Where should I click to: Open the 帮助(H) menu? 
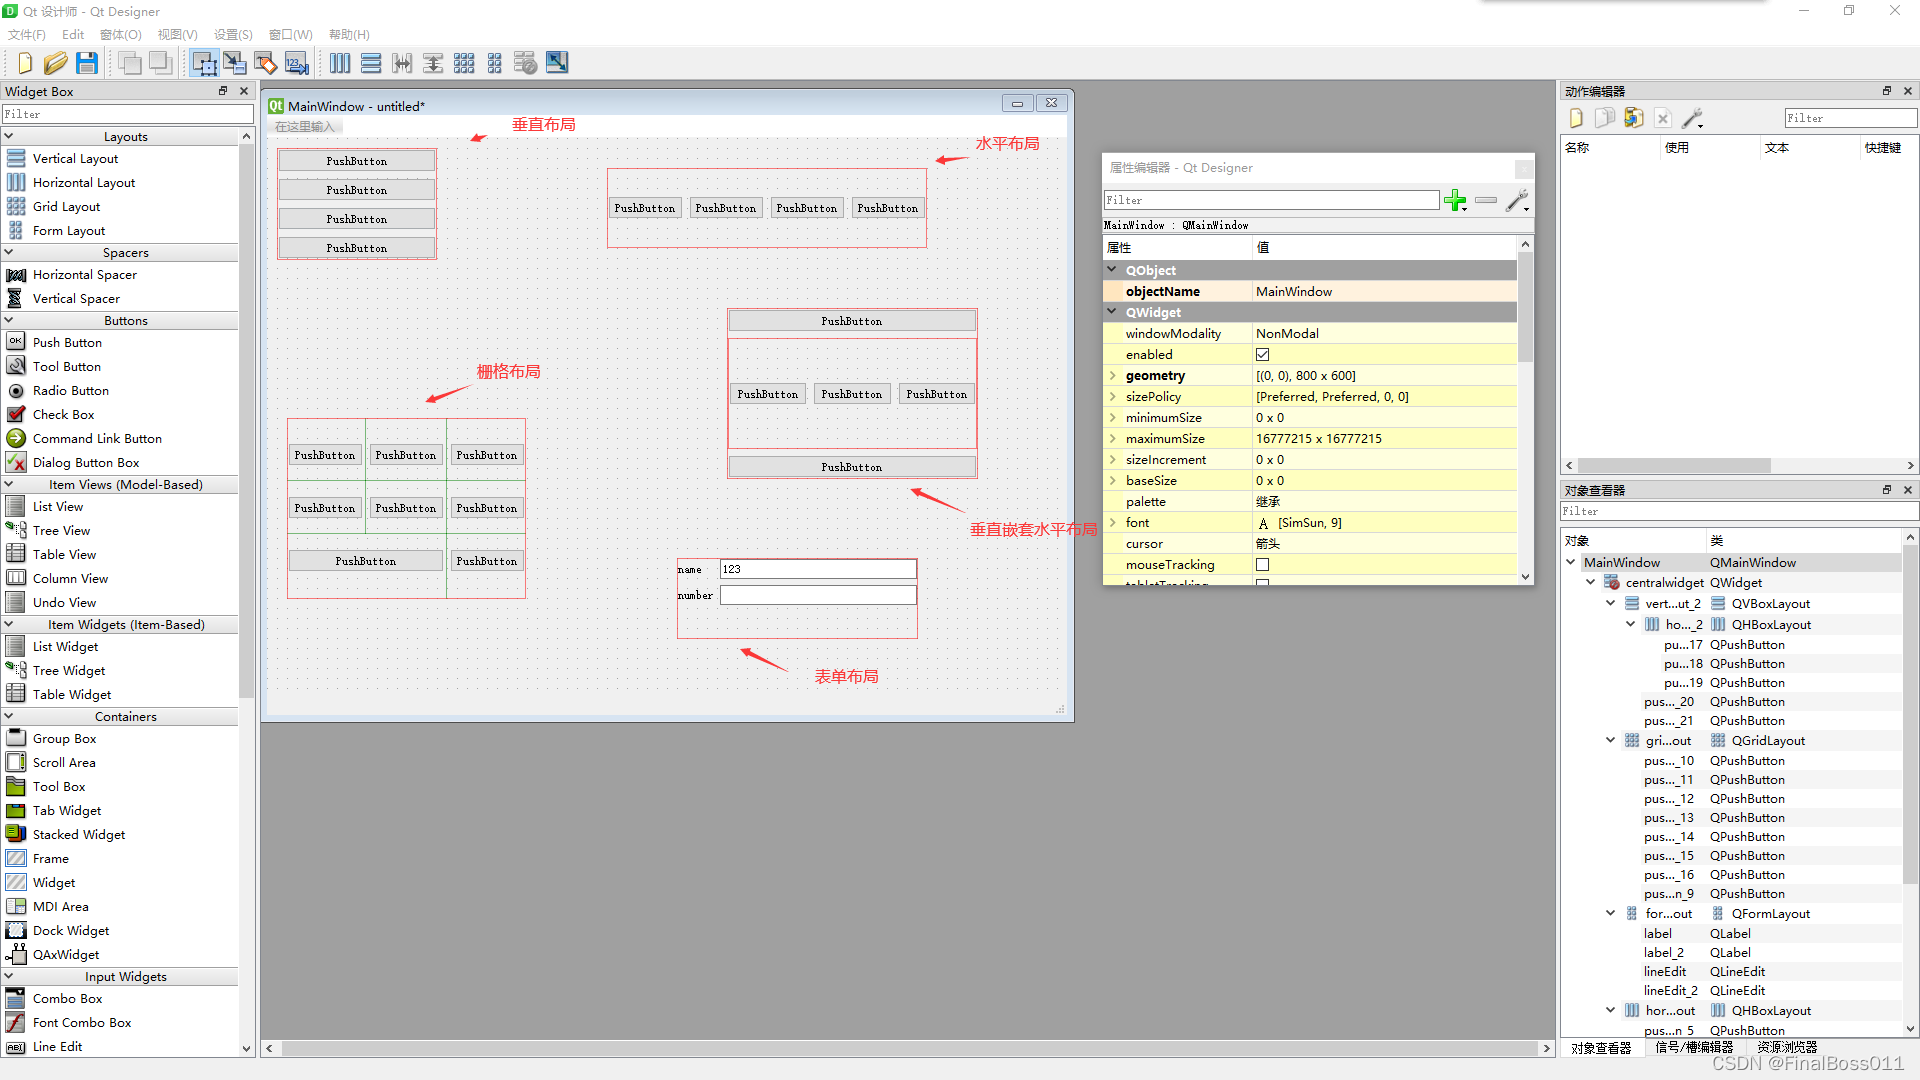click(x=349, y=34)
